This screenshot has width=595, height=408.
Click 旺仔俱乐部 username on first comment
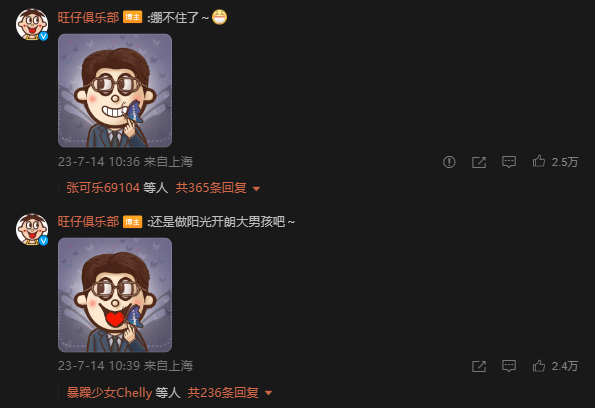(88, 17)
